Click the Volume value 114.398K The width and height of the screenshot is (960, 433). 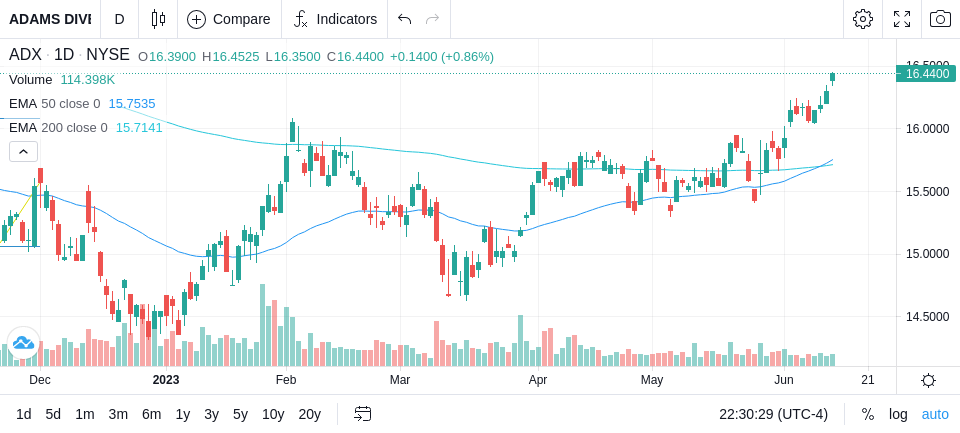pyautogui.click(x=88, y=80)
